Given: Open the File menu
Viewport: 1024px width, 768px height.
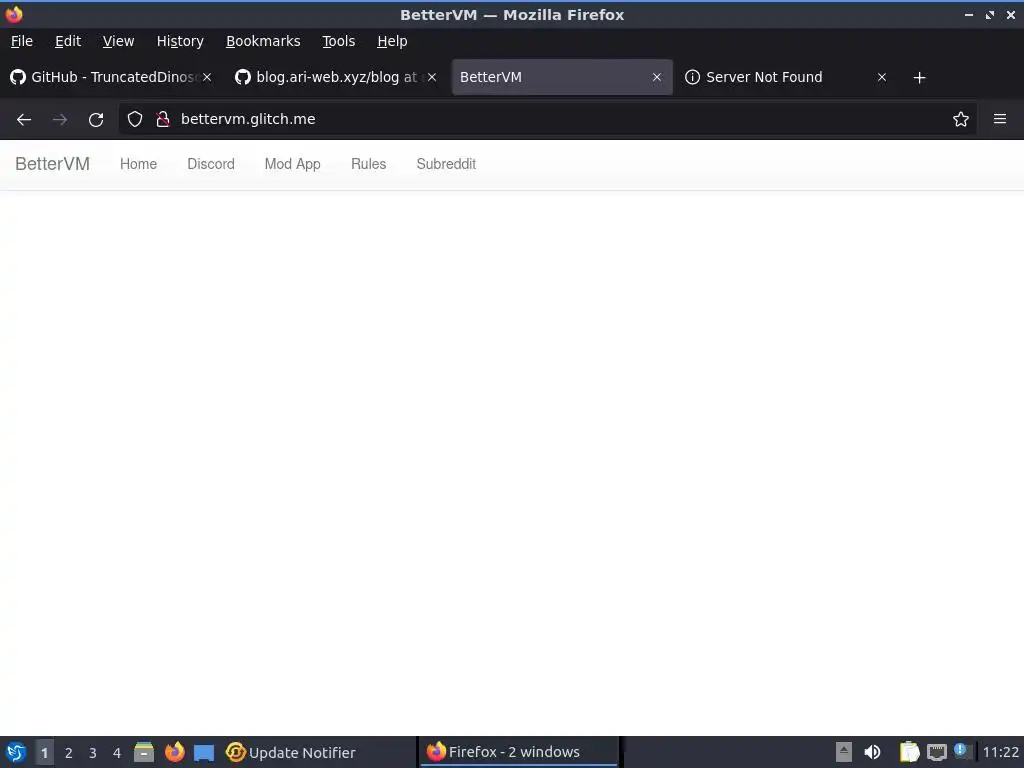Looking at the screenshot, I should click(x=22, y=41).
